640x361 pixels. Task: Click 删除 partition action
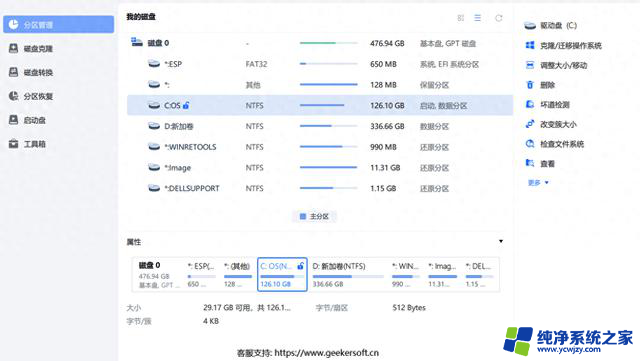click(x=547, y=85)
